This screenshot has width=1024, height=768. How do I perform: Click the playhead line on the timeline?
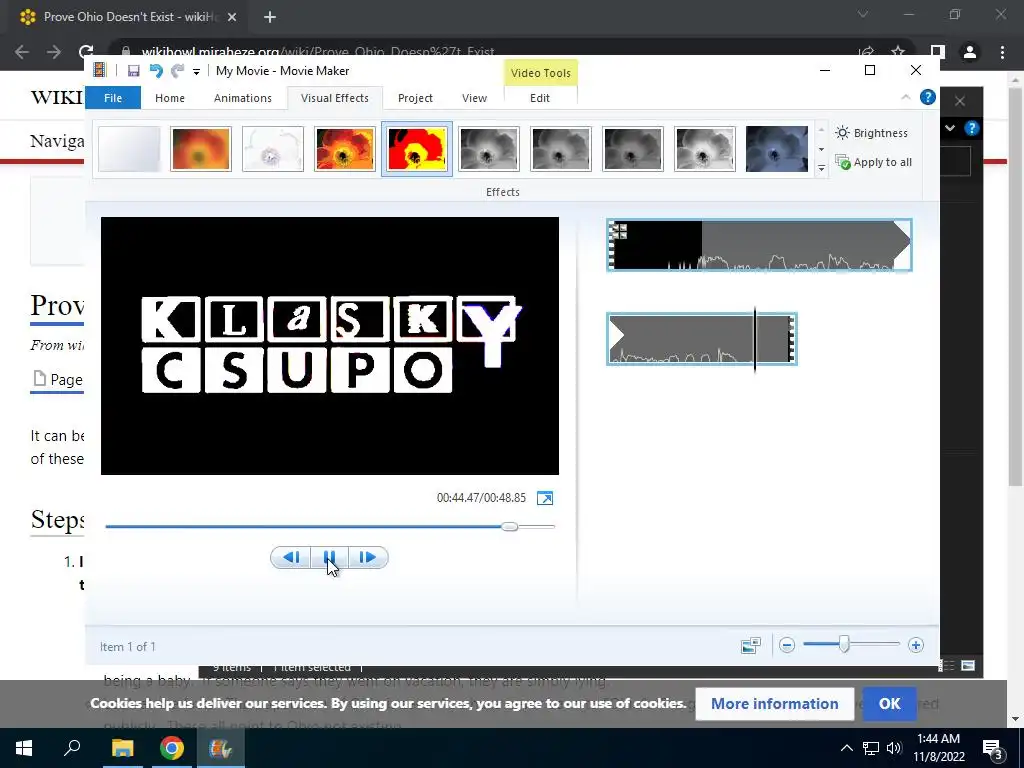[x=755, y=339]
